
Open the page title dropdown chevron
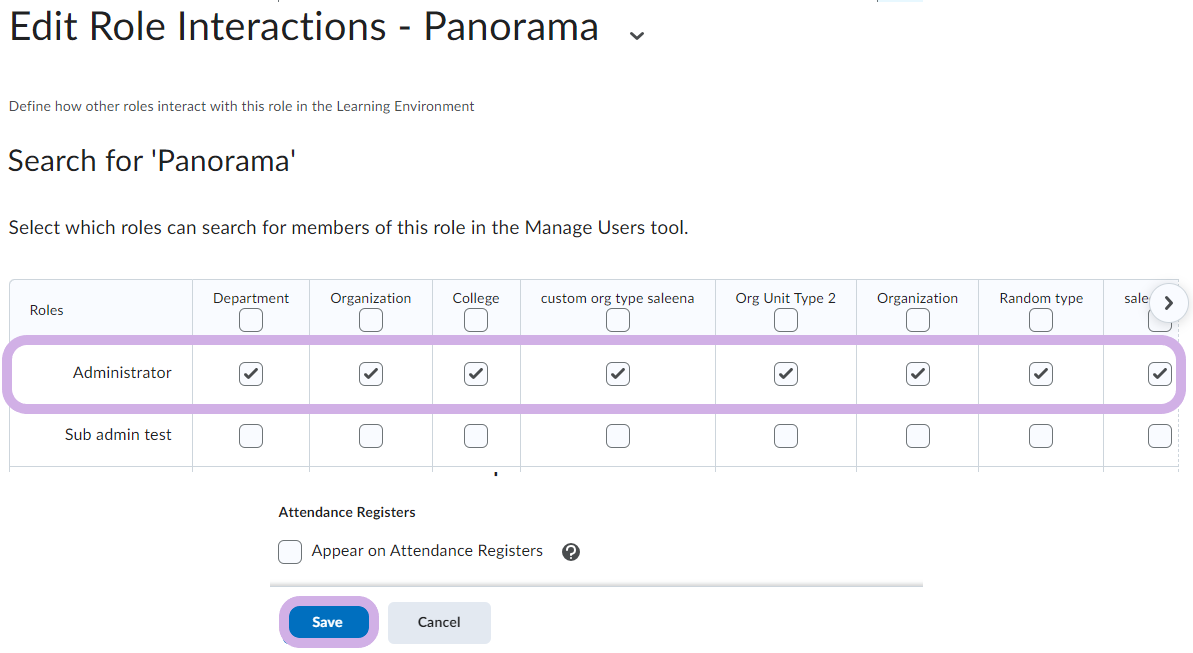[636, 35]
